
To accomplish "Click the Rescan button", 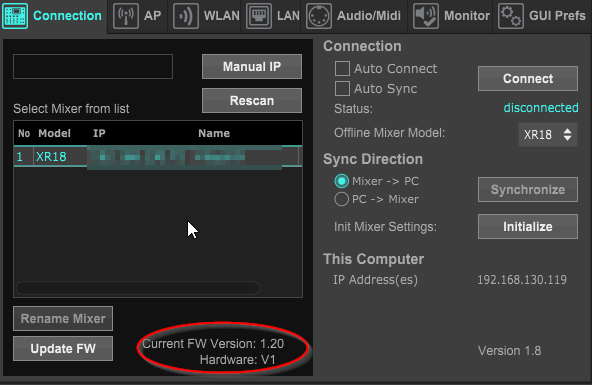I will pos(252,101).
